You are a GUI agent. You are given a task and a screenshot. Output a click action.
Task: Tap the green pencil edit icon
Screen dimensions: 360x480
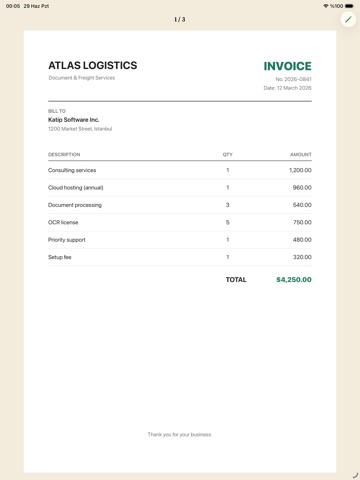348,20
